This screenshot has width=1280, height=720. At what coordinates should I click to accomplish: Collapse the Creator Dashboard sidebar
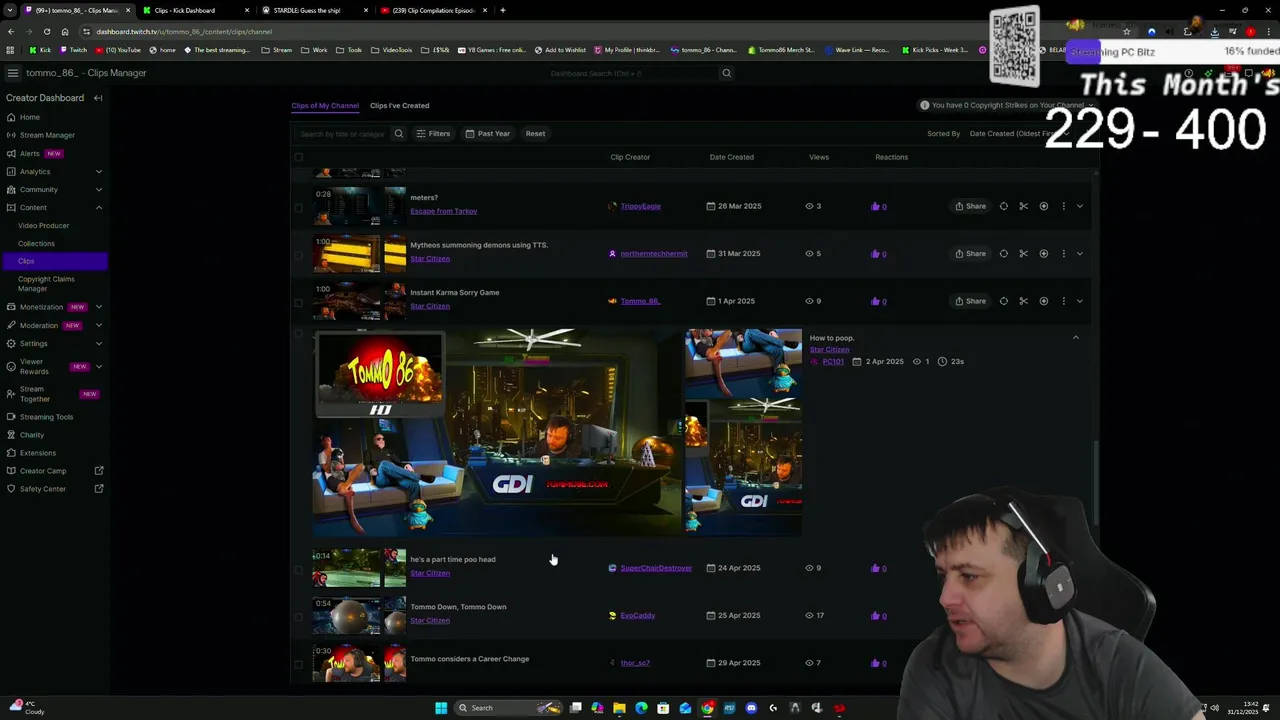(98, 98)
